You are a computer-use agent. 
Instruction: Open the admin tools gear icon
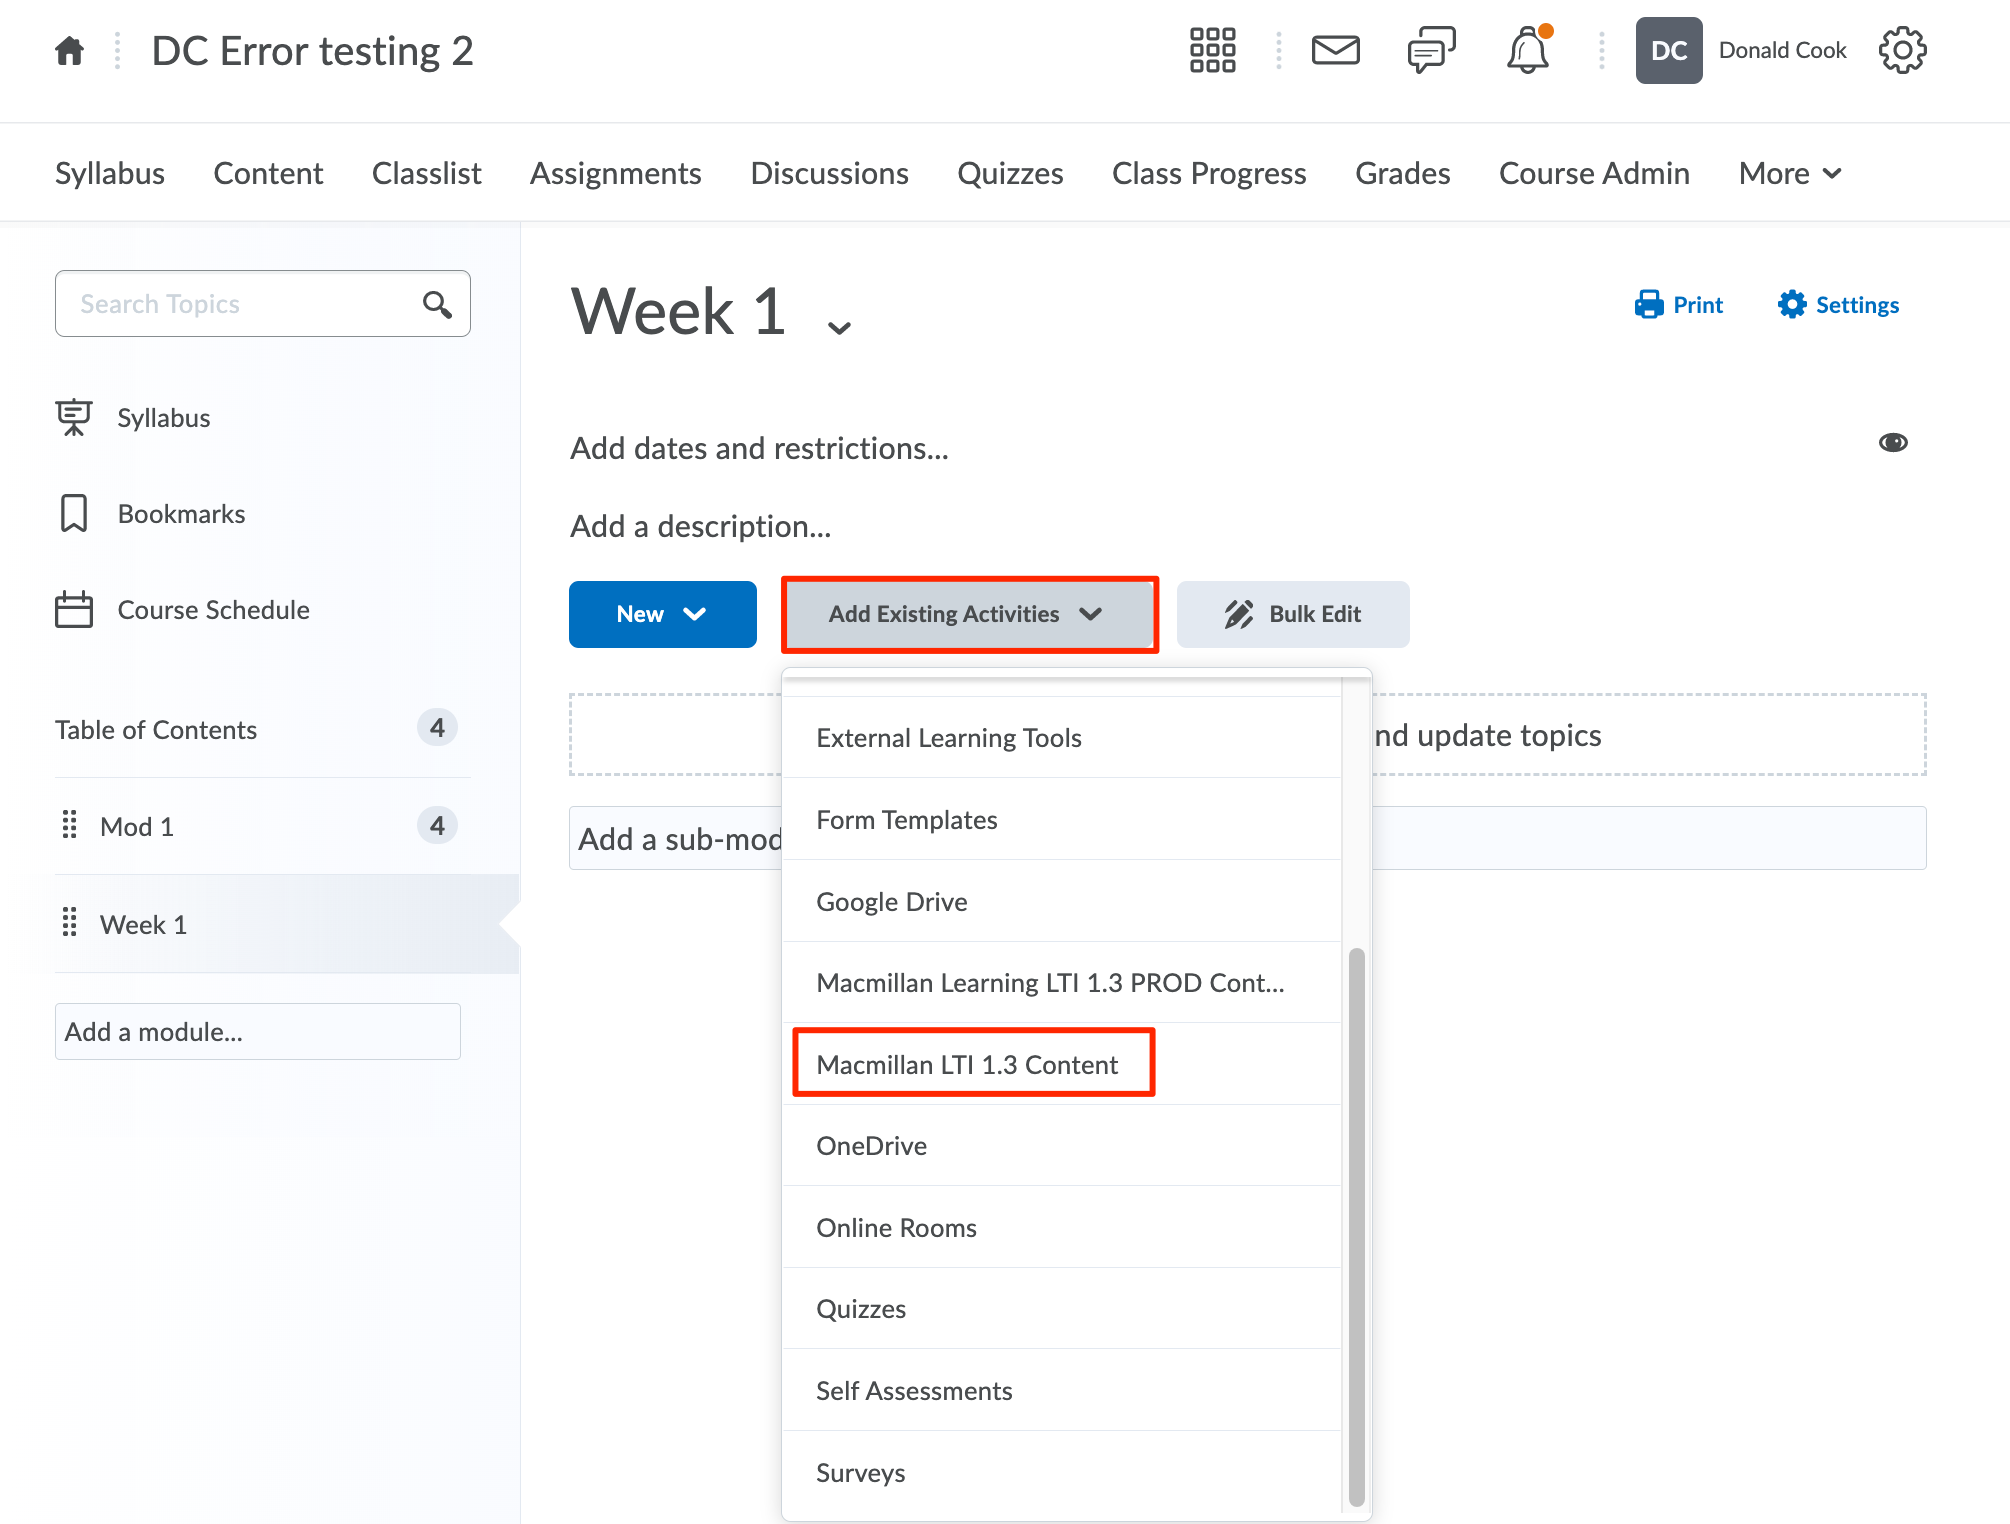1902,50
